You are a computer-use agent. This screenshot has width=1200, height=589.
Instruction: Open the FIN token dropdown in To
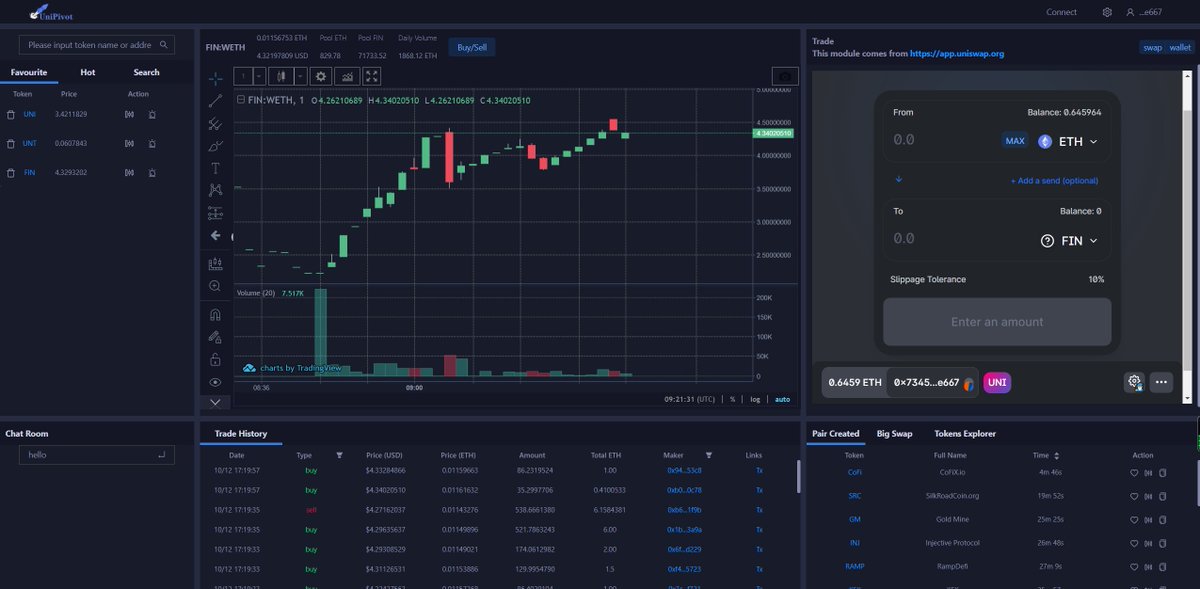[x=1069, y=241]
